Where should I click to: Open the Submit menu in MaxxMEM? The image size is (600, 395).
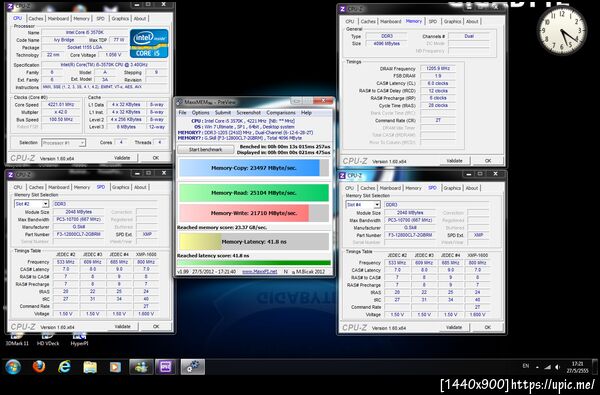click(223, 113)
